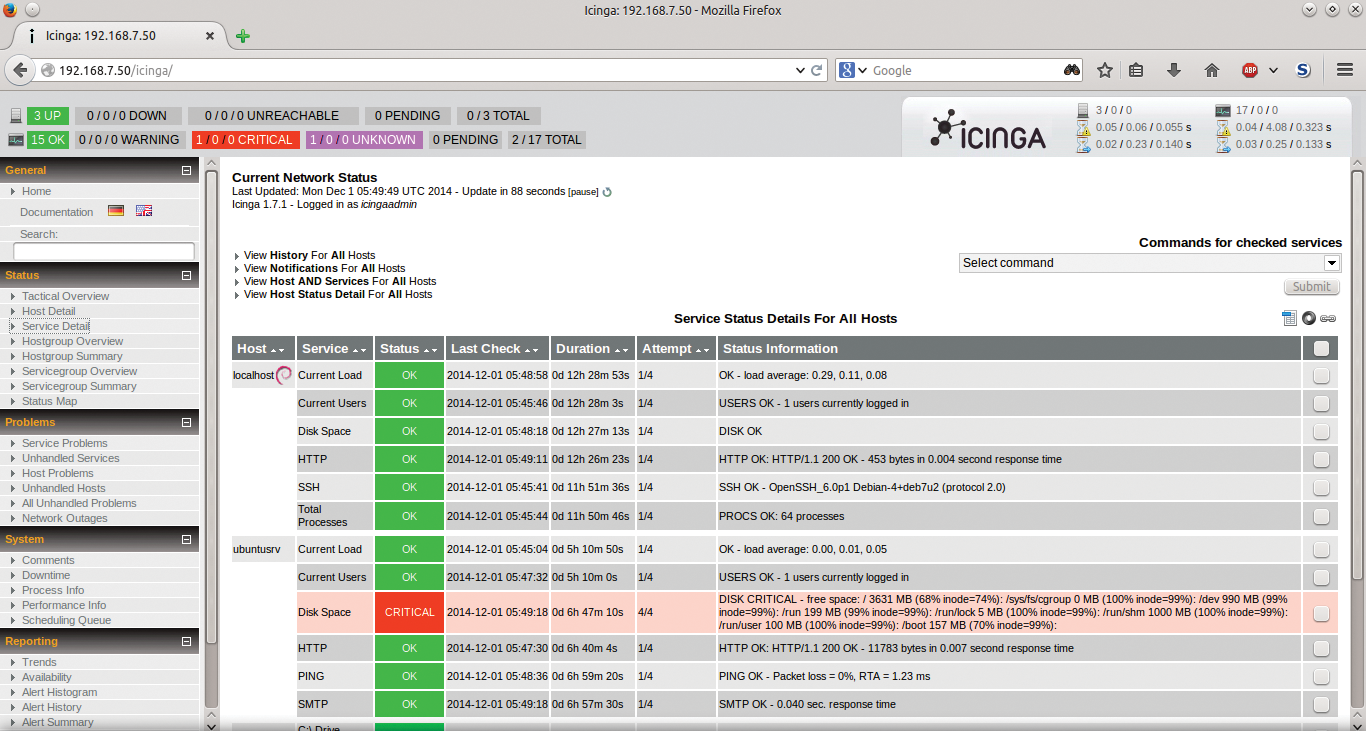The height and width of the screenshot is (731, 1366).
Task: Click the CSV export icon above the service table
Action: [1289, 318]
